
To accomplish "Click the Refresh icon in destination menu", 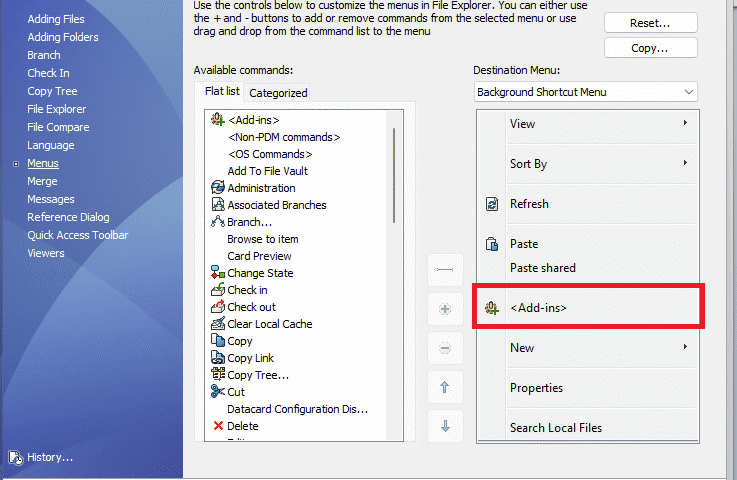I will [x=492, y=204].
